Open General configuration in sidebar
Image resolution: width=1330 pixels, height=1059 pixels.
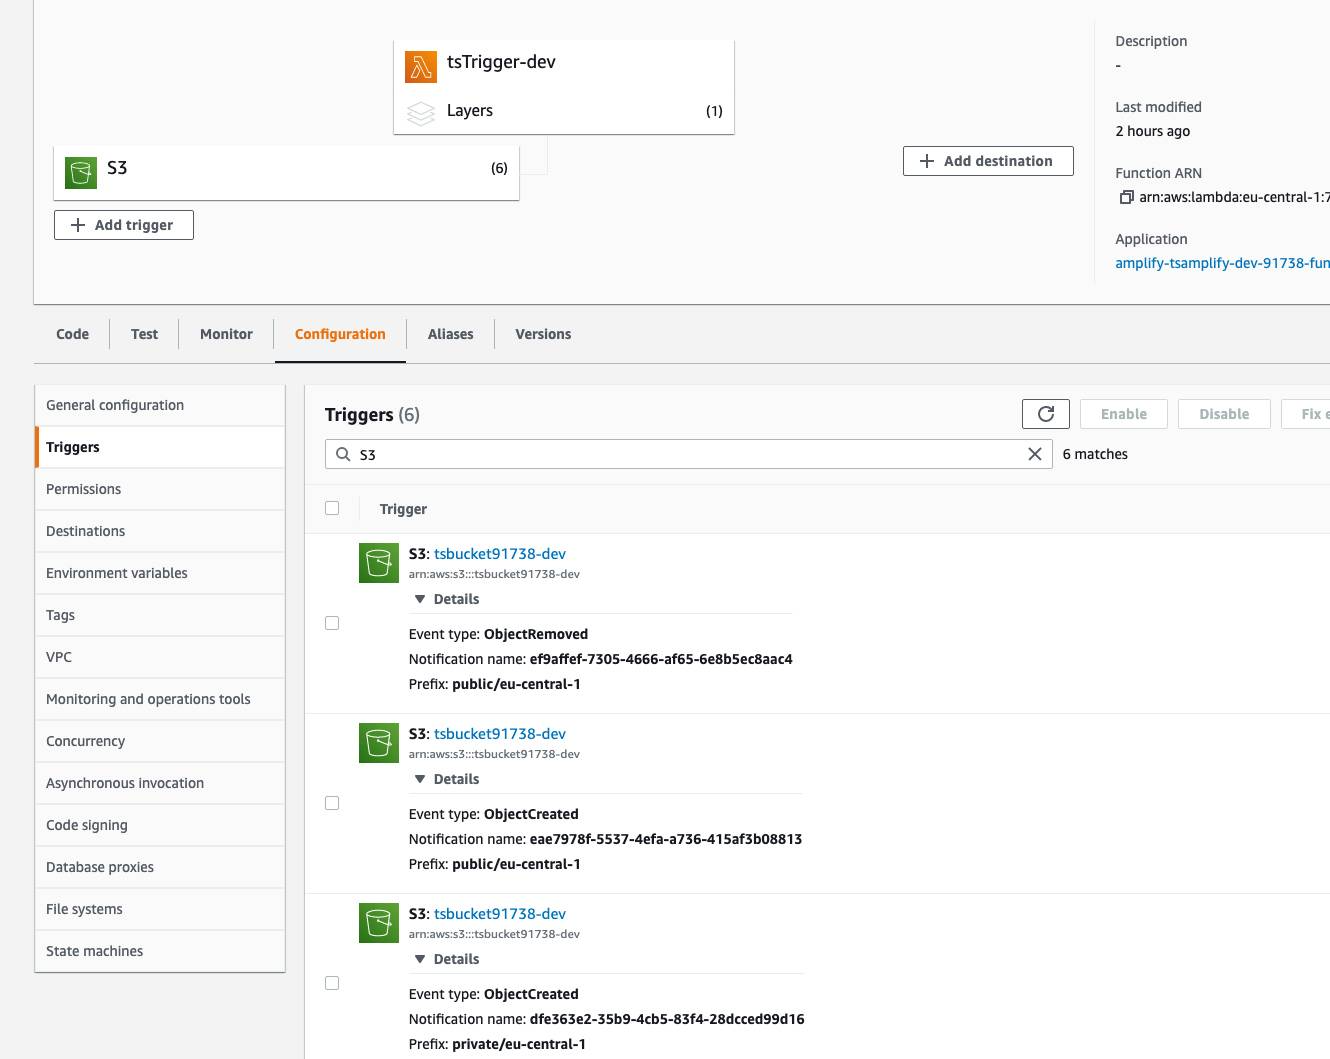tap(160, 405)
